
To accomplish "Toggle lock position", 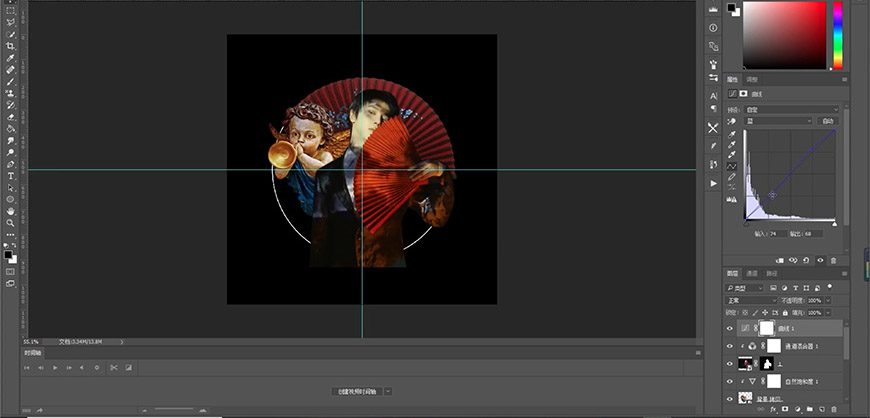I will (765, 313).
